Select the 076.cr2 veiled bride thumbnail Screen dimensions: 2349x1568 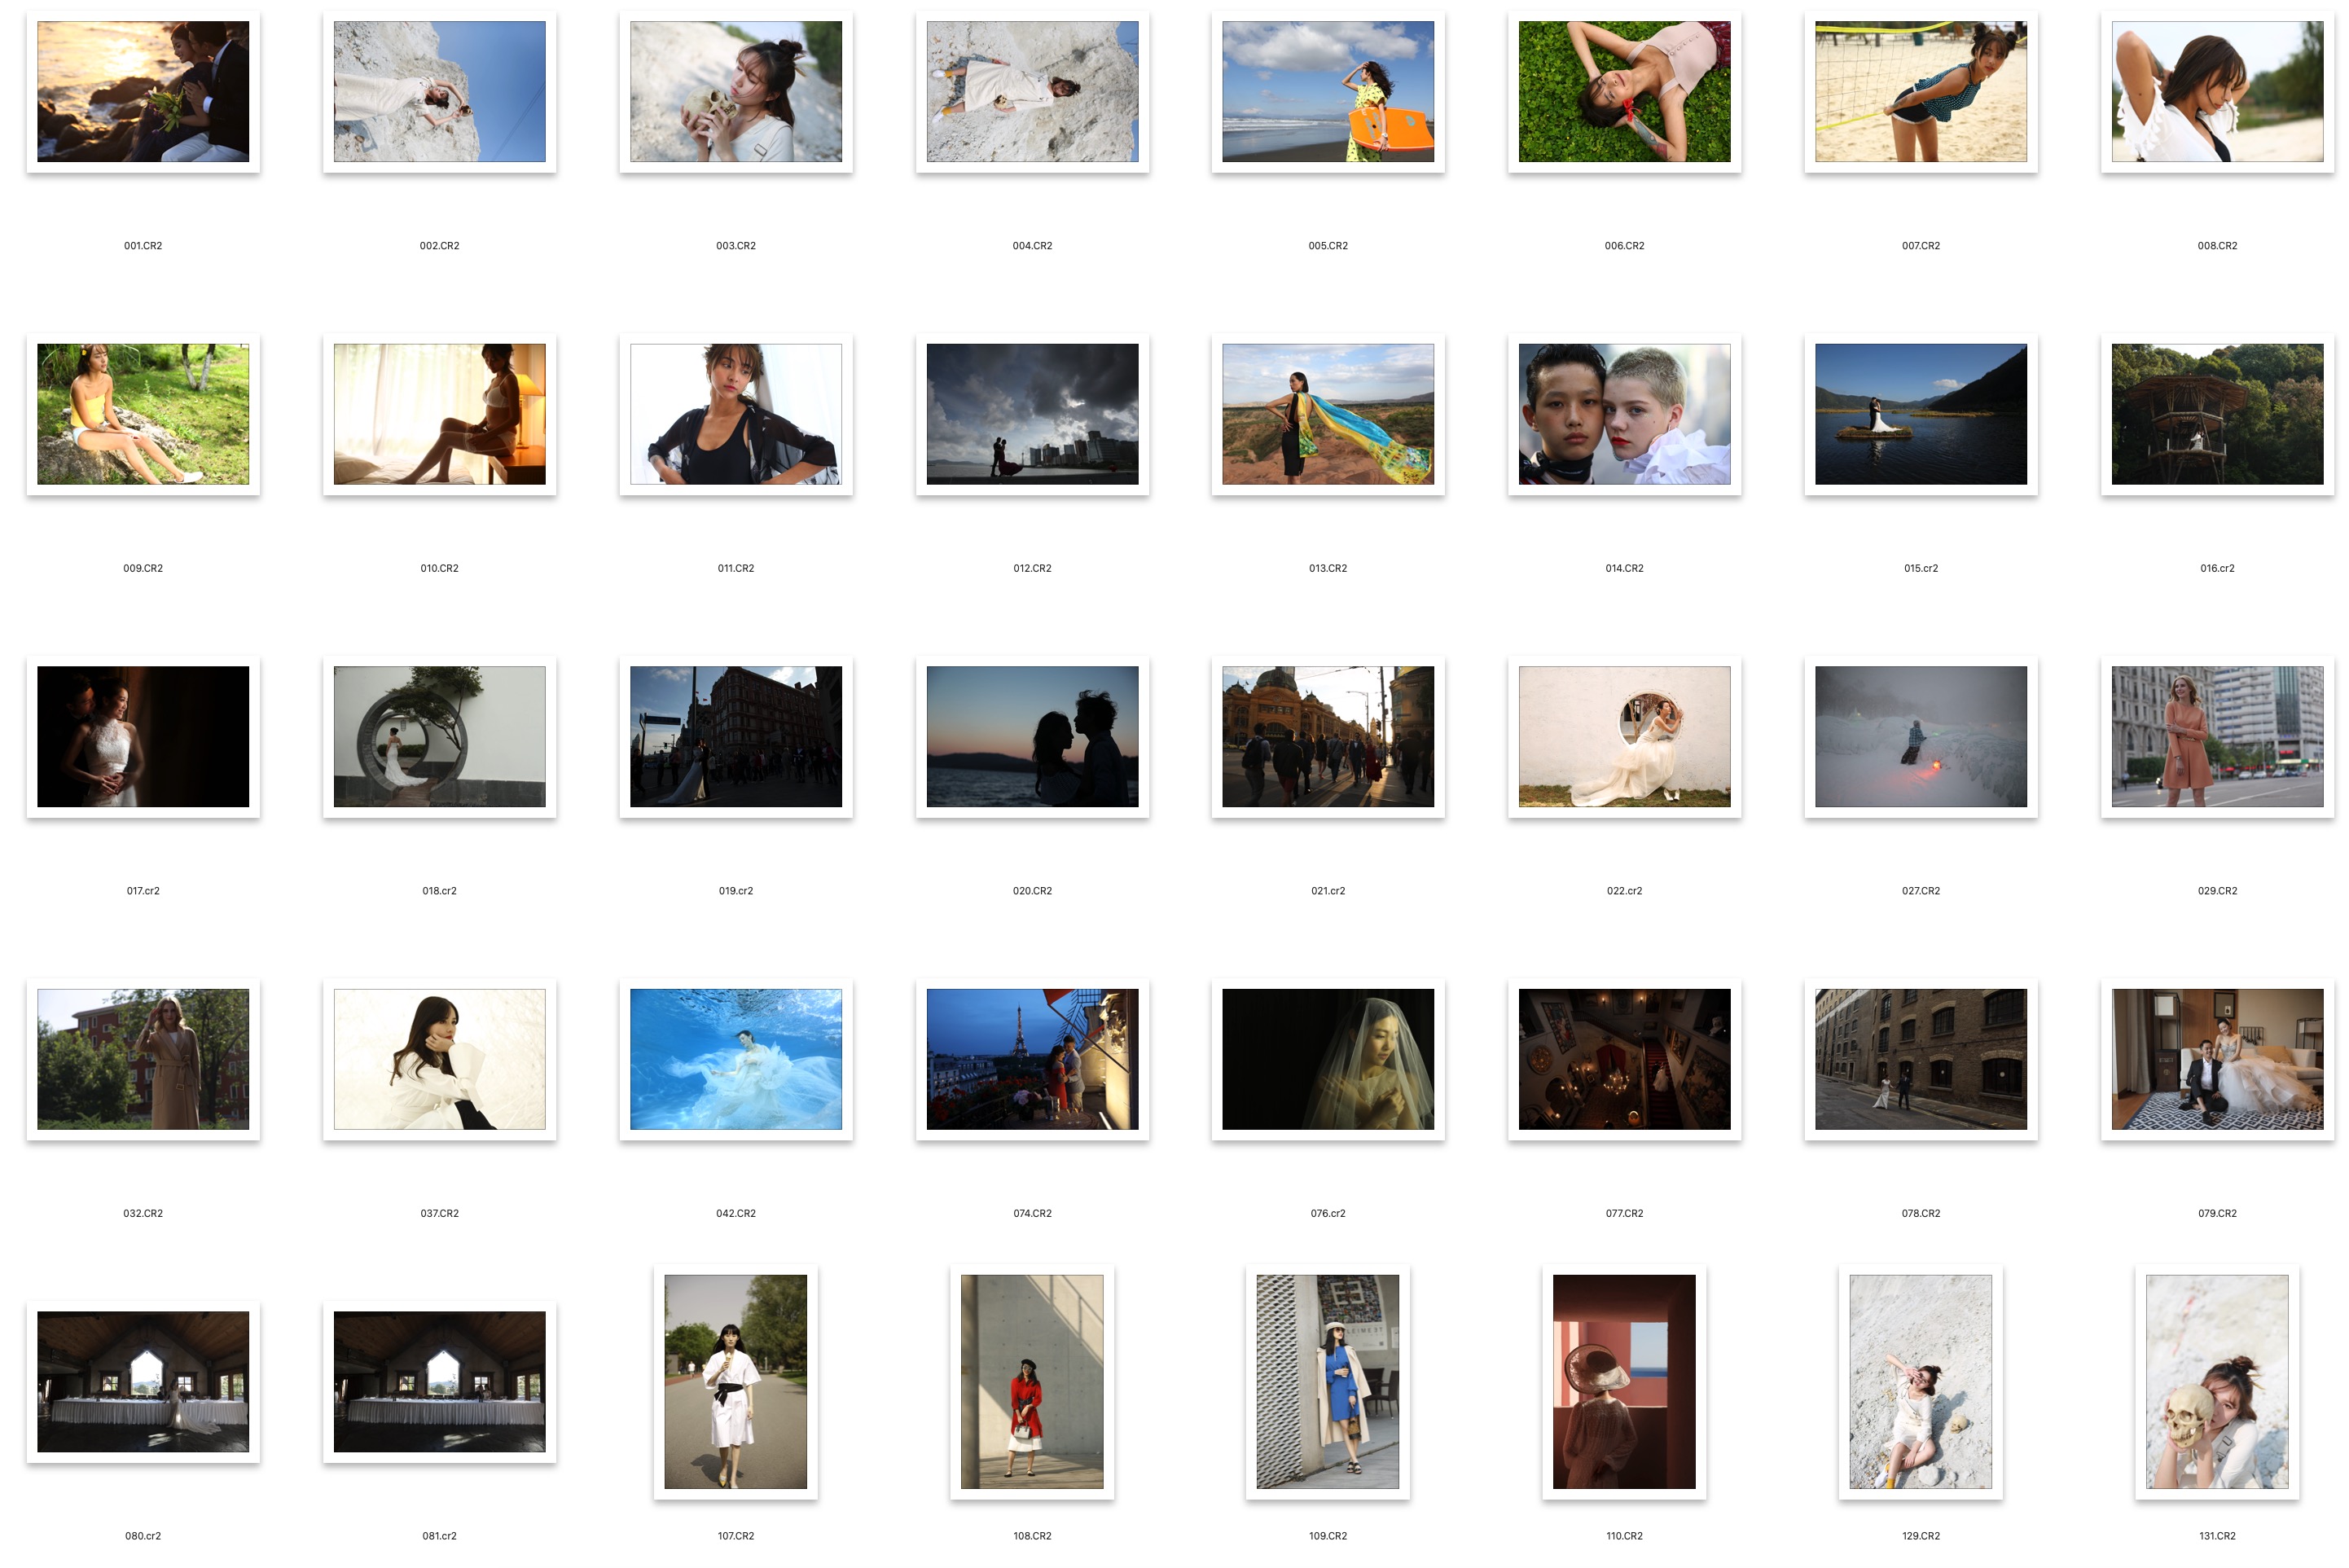1327,1059
